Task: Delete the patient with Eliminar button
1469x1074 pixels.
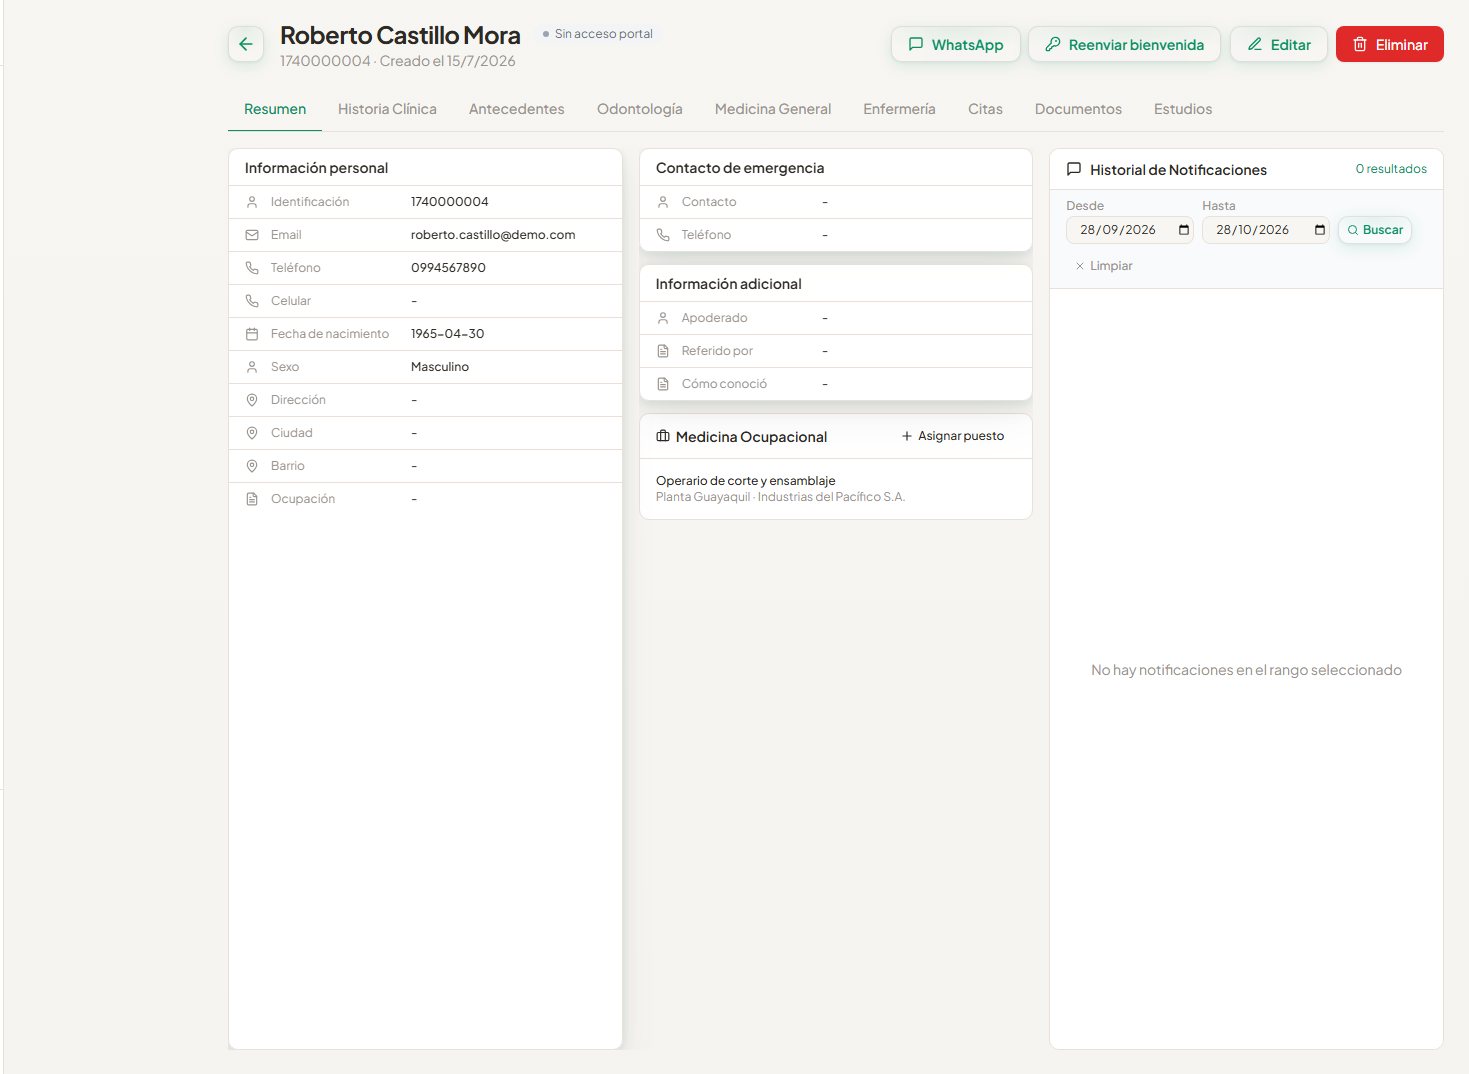Action: pos(1390,44)
